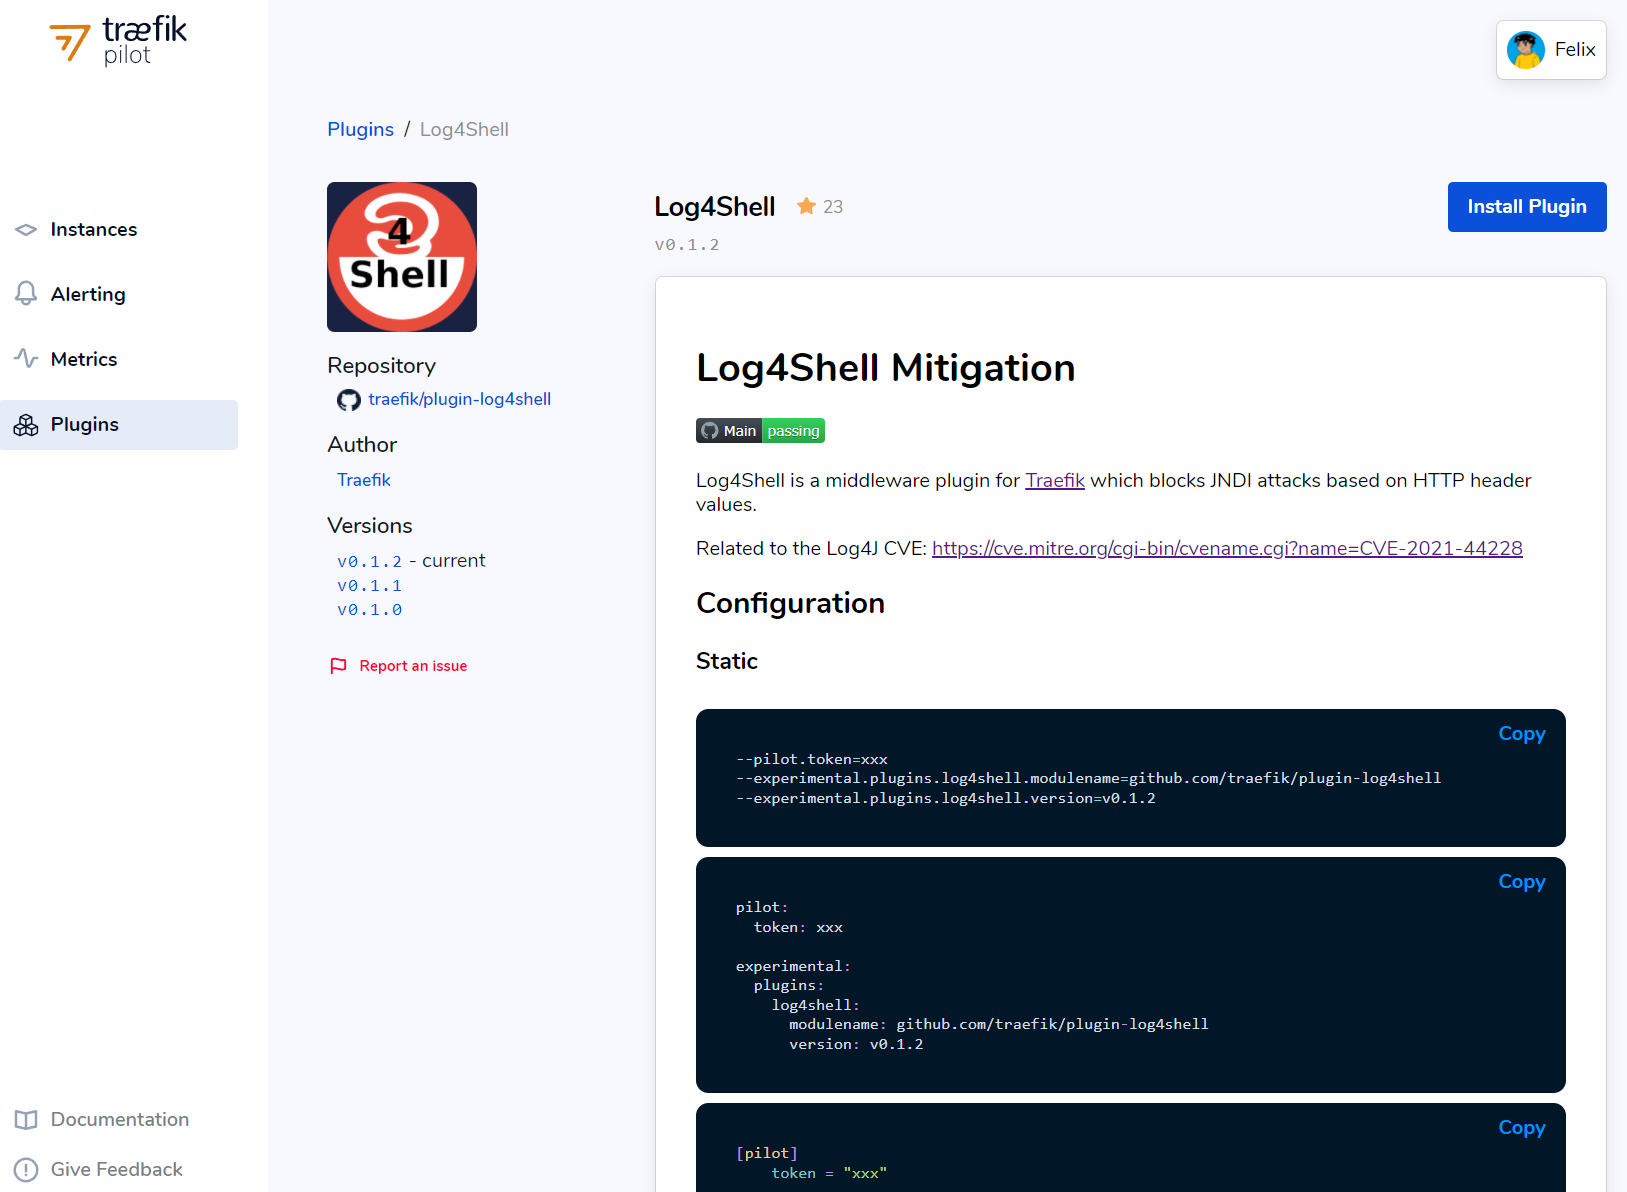This screenshot has width=1627, height=1192.
Task: Click the Log4Shell Mitigation heading
Action: (886, 368)
